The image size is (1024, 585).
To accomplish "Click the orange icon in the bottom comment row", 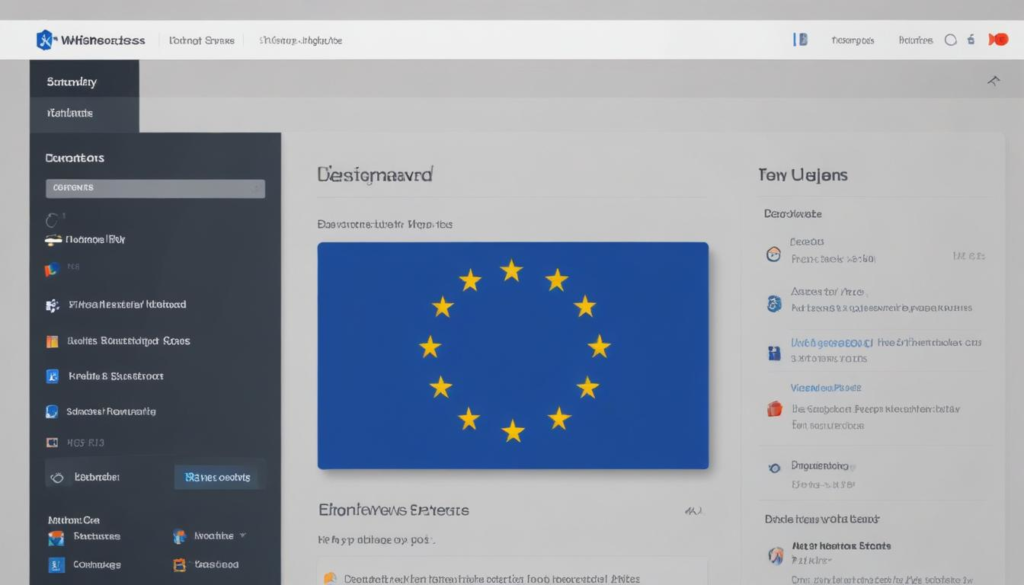I will click(330, 578).
